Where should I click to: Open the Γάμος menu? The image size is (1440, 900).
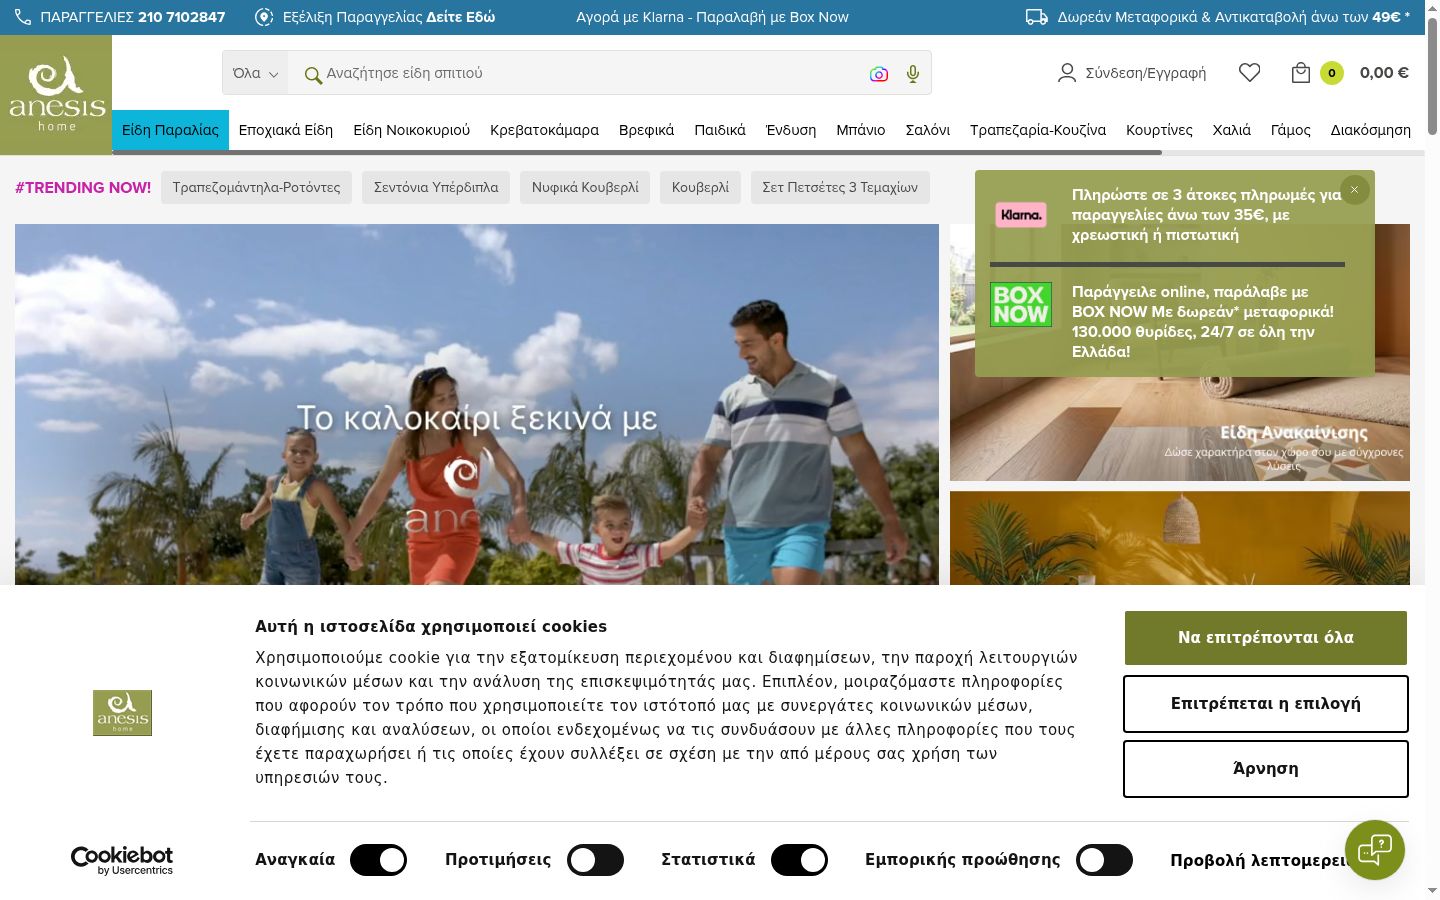coord(1291,130)
